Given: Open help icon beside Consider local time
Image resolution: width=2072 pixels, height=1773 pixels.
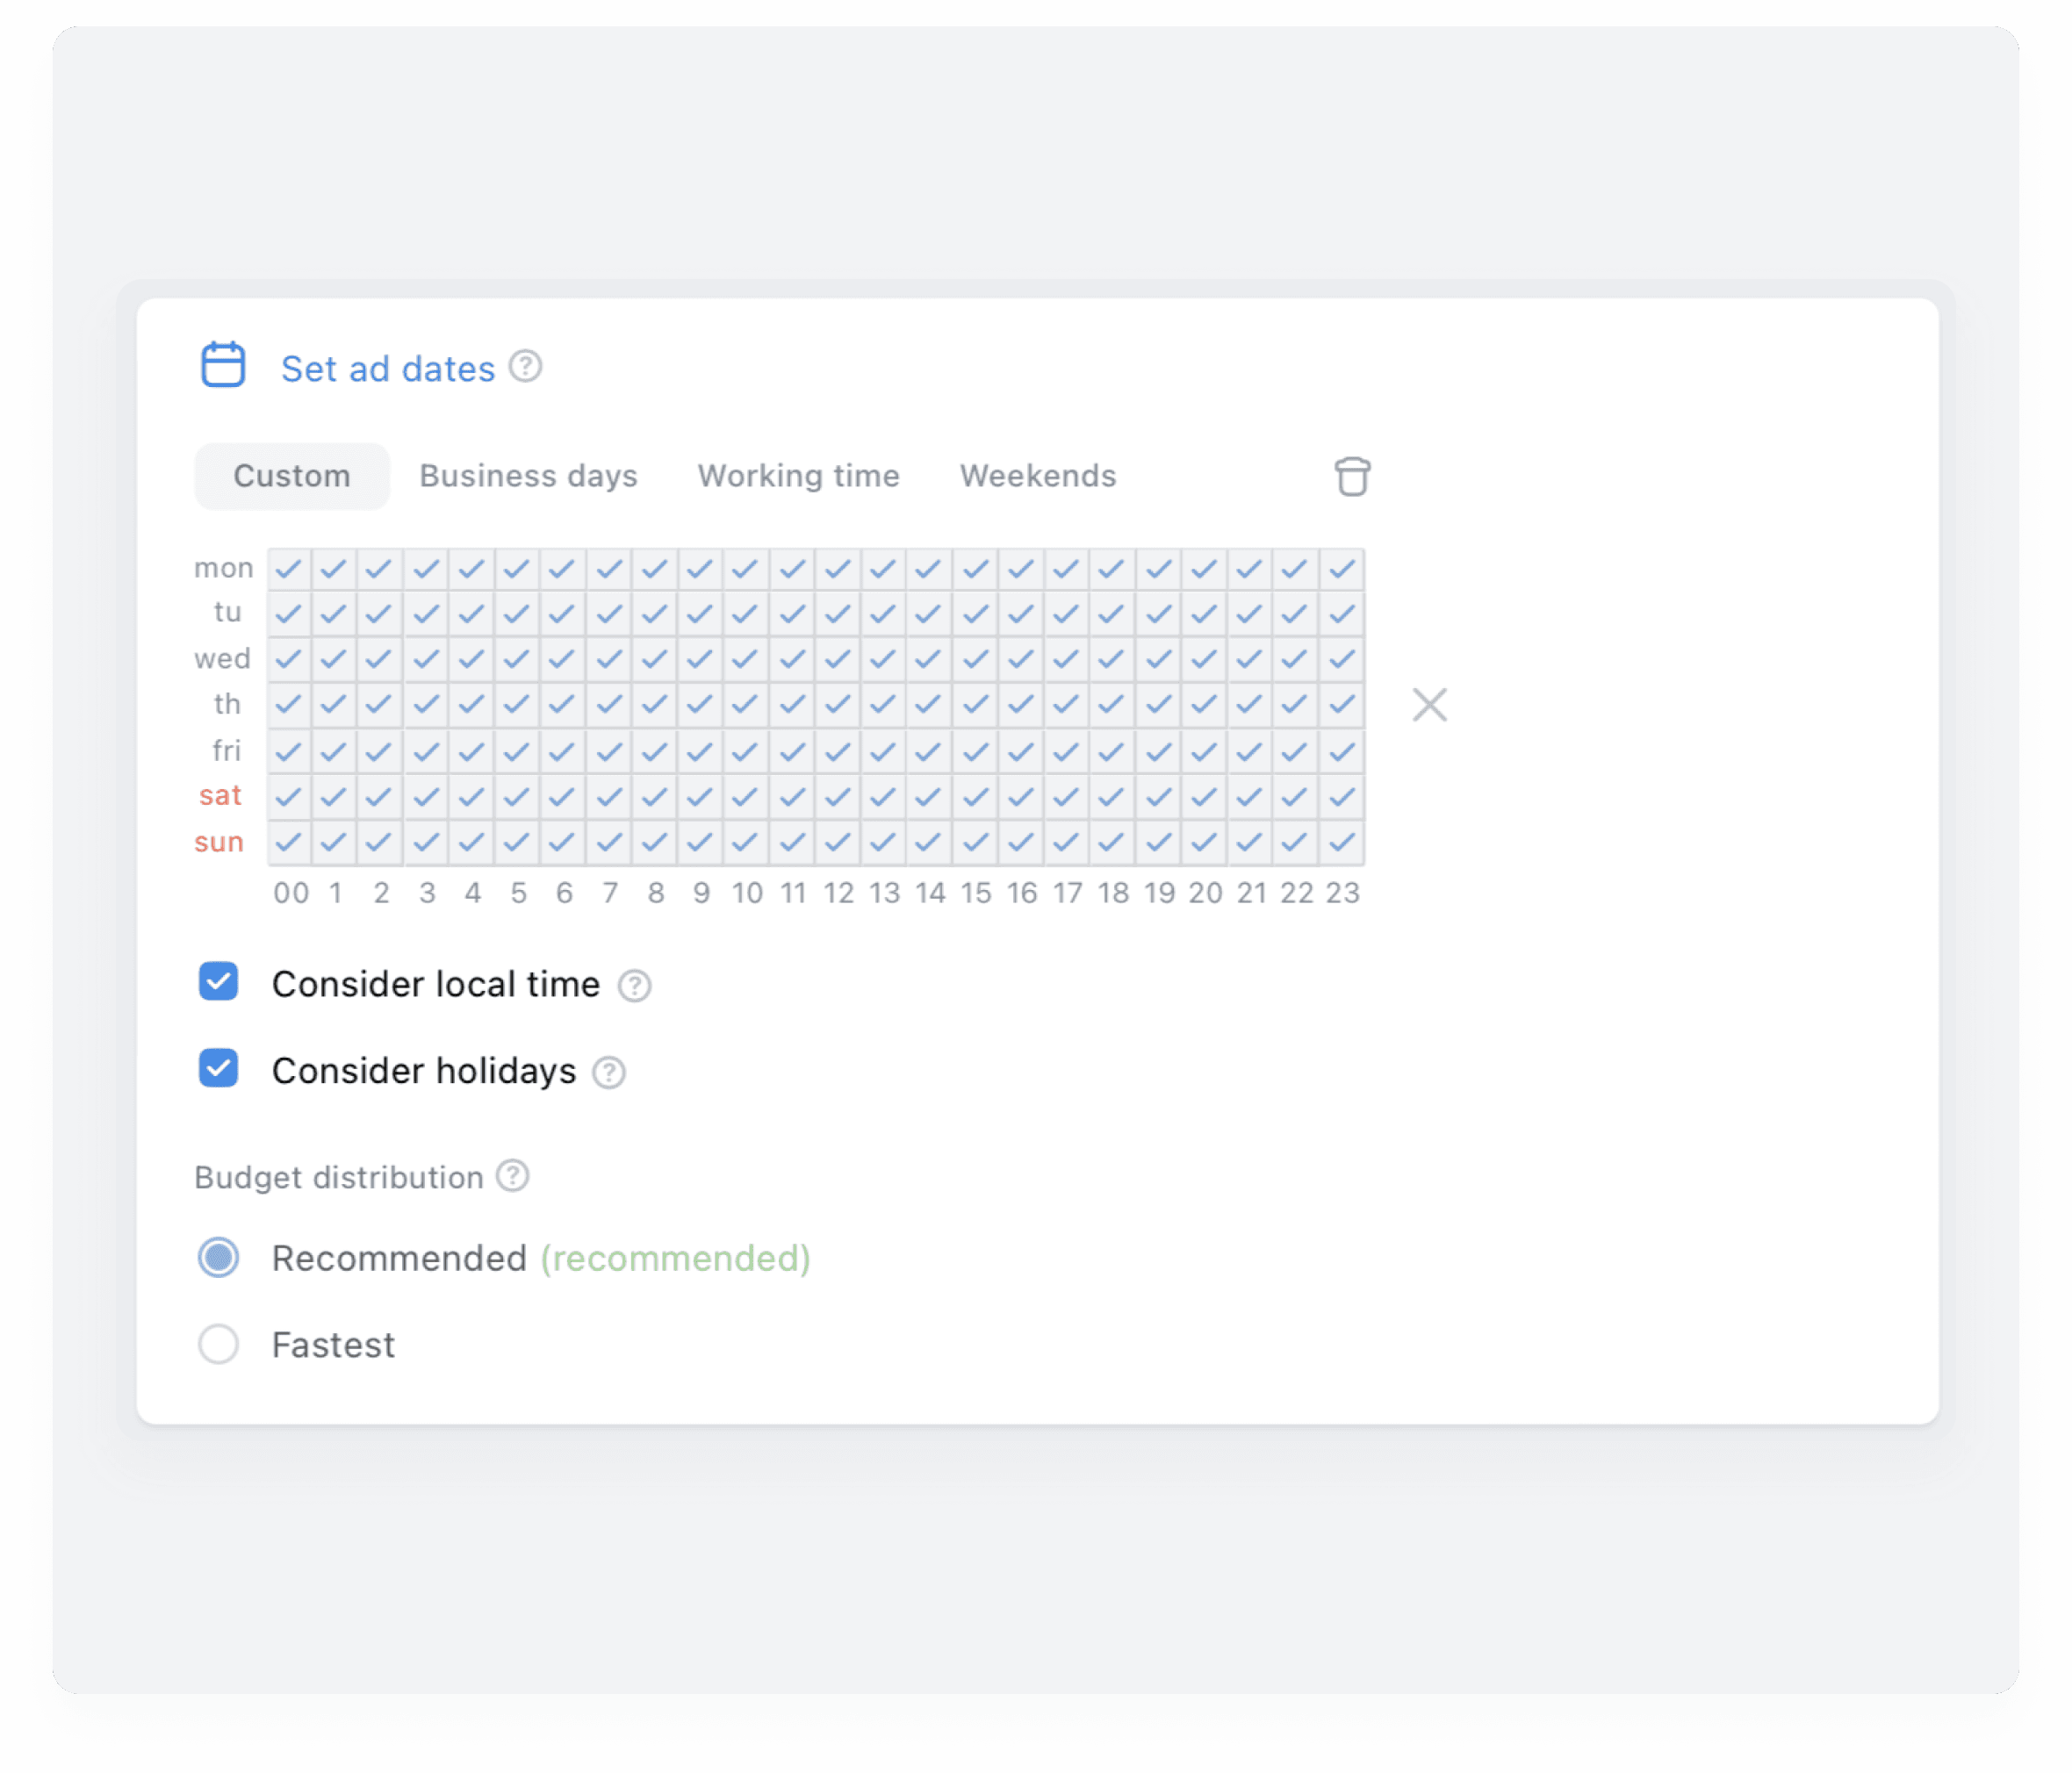Looking at the screenshot, I should [x=634, y=986].
